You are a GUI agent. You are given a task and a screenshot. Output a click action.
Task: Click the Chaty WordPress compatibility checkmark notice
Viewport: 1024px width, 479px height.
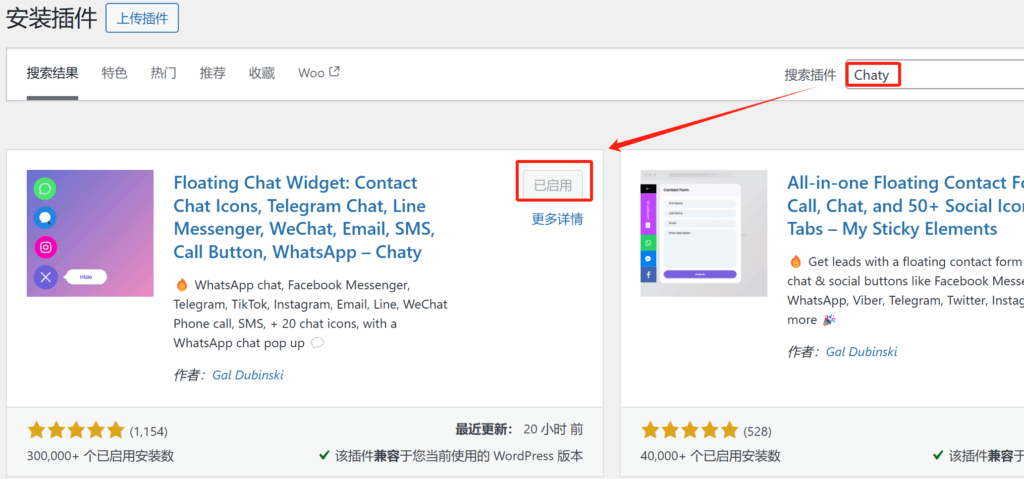tap(451, 455)
